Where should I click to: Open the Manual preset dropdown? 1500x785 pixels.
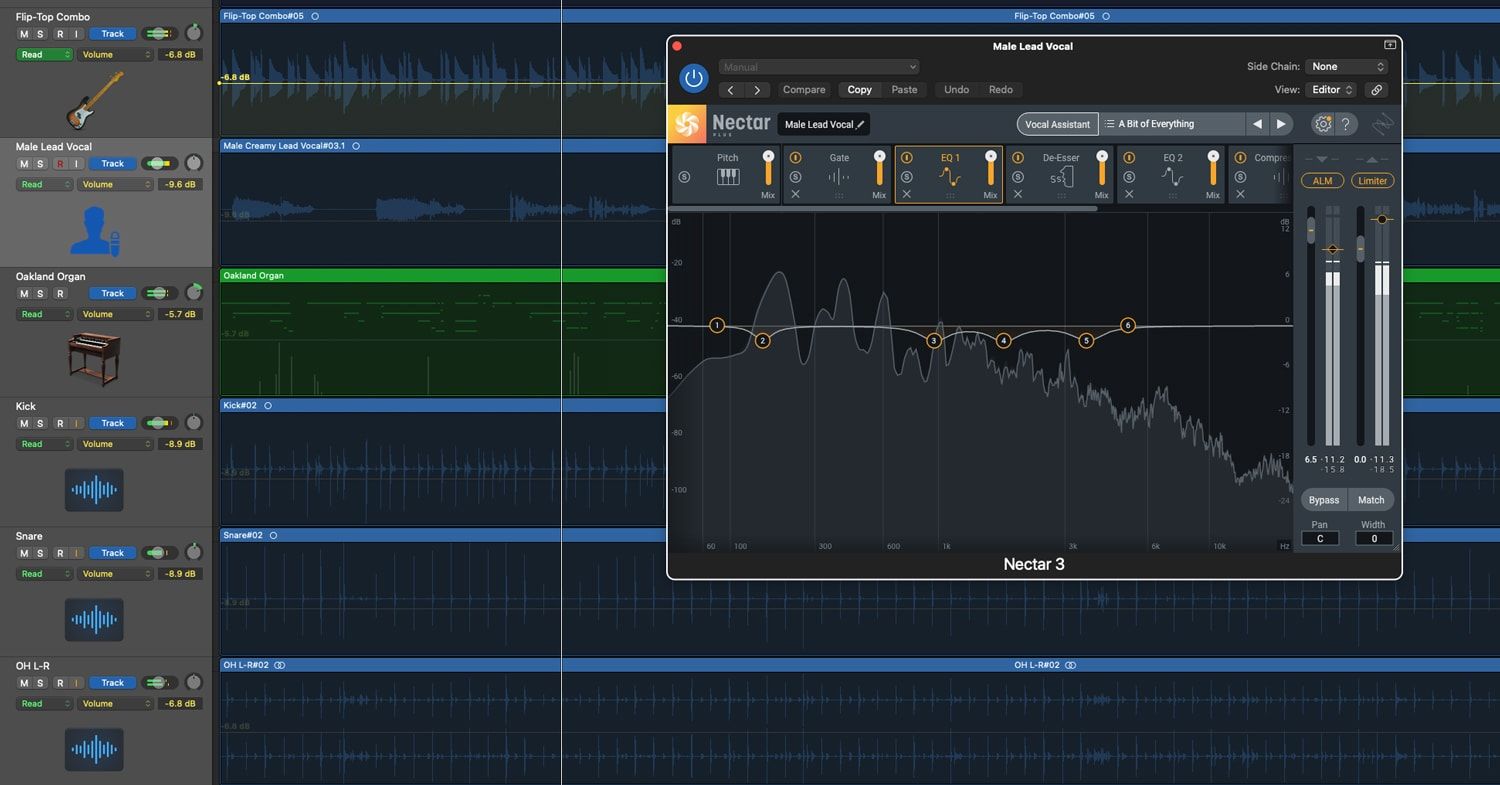[x=819, y=67]
